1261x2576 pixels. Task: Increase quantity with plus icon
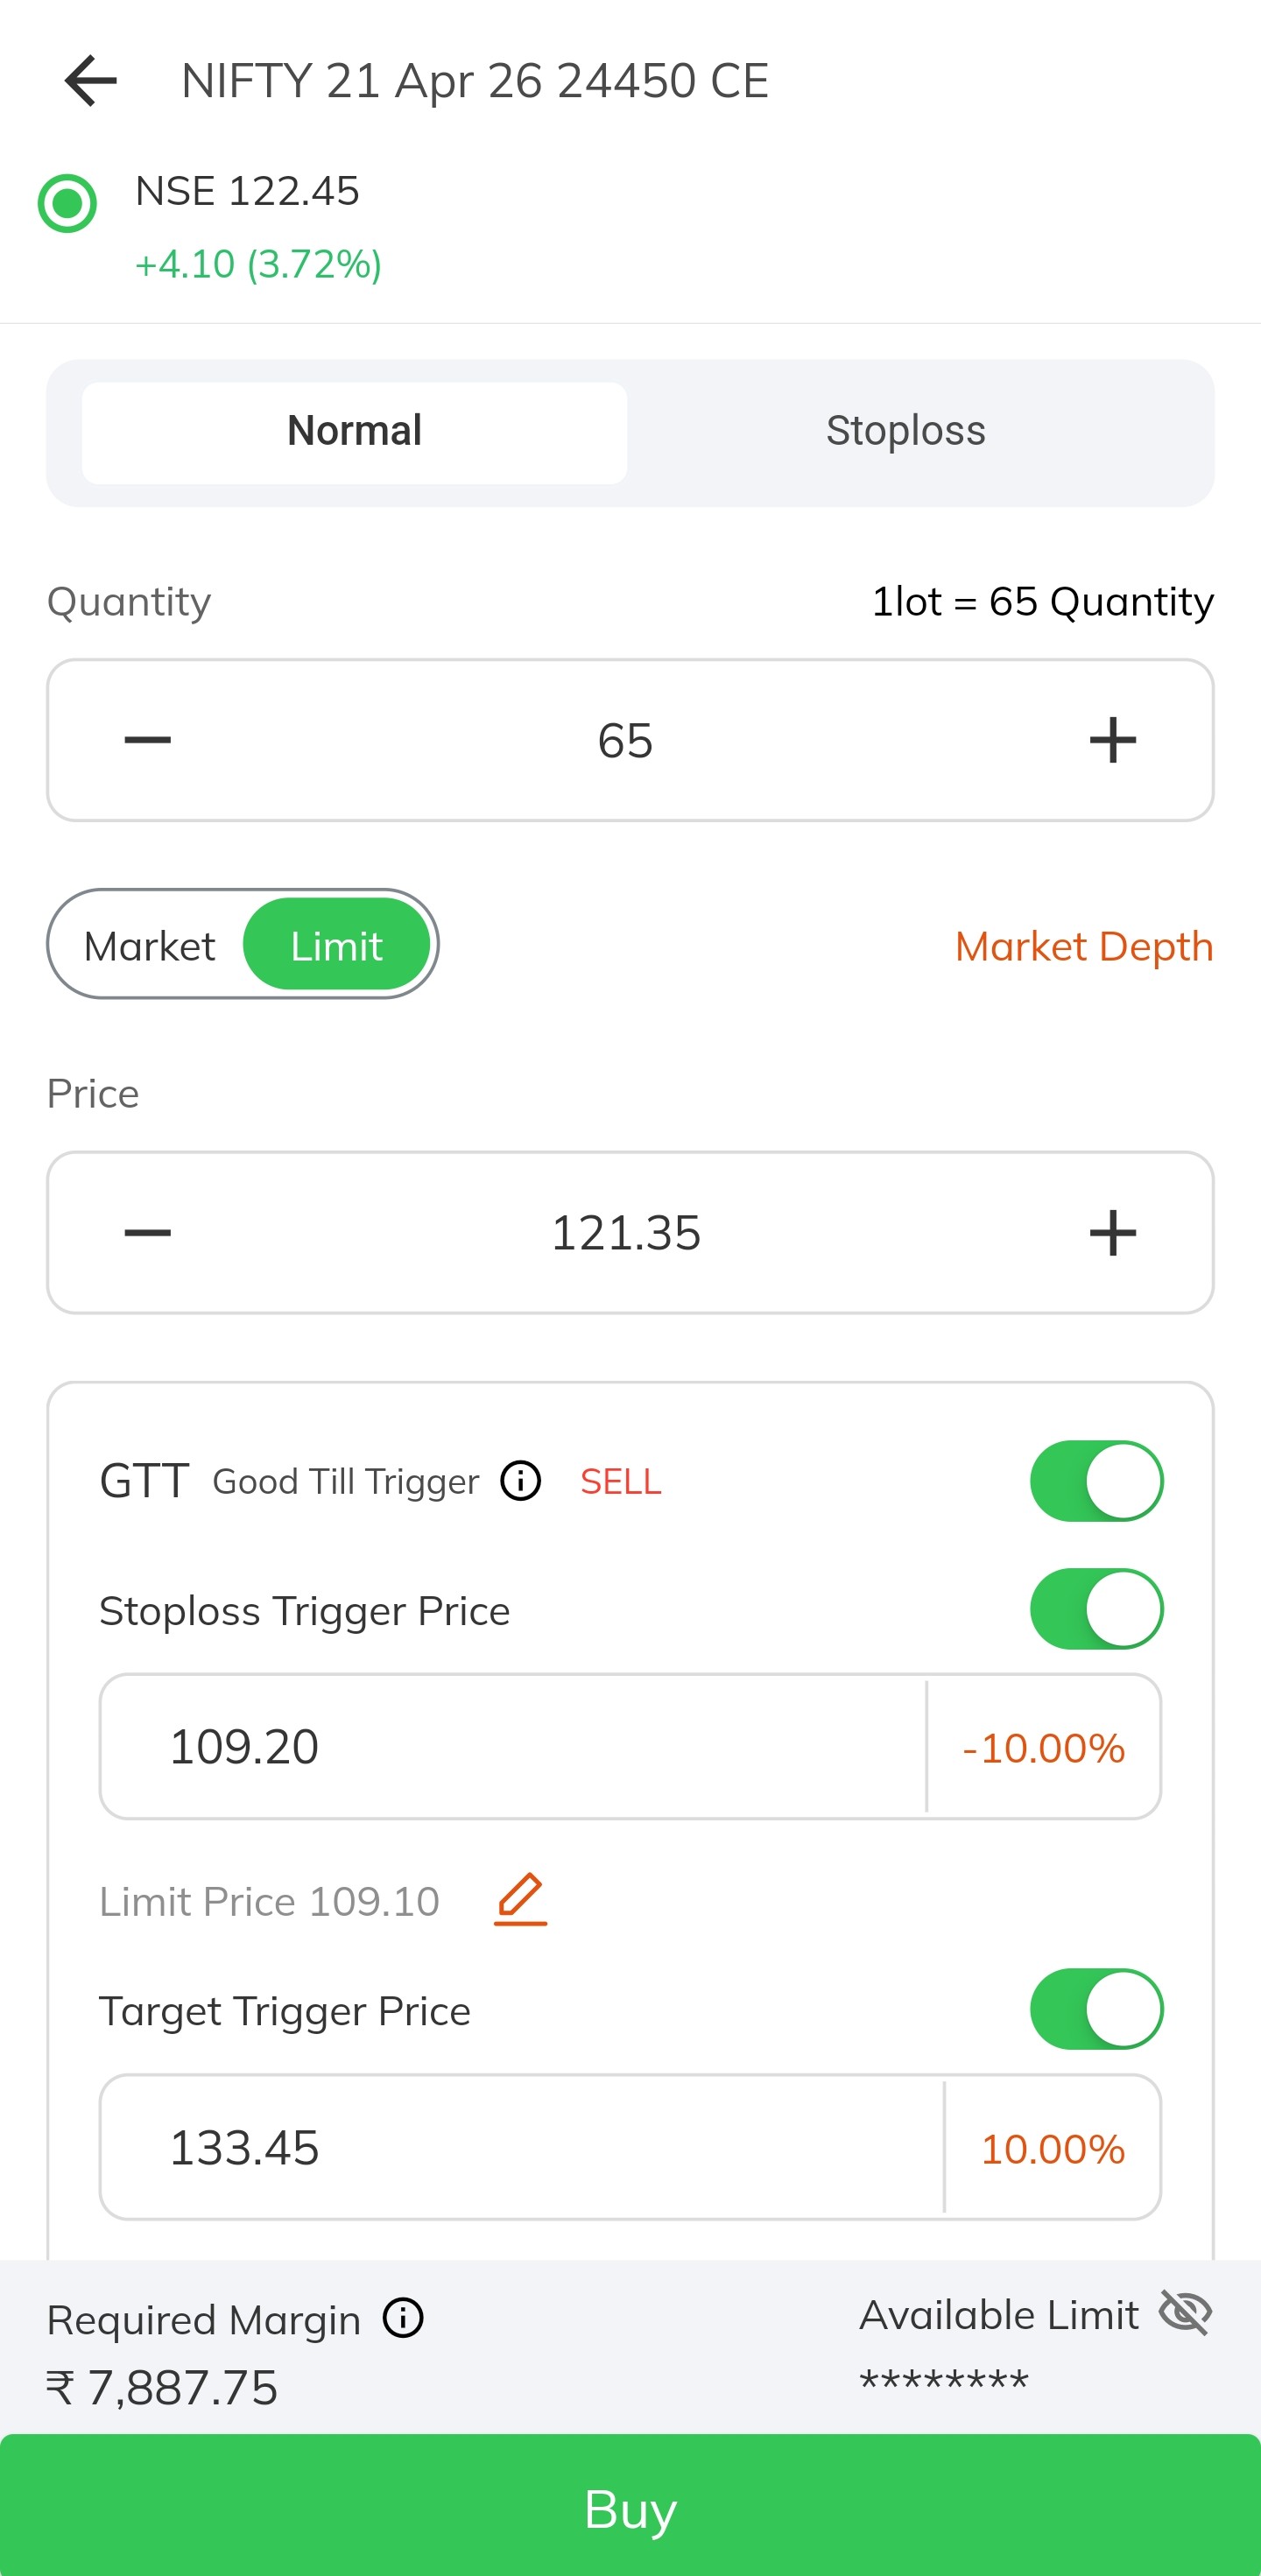1112,740
